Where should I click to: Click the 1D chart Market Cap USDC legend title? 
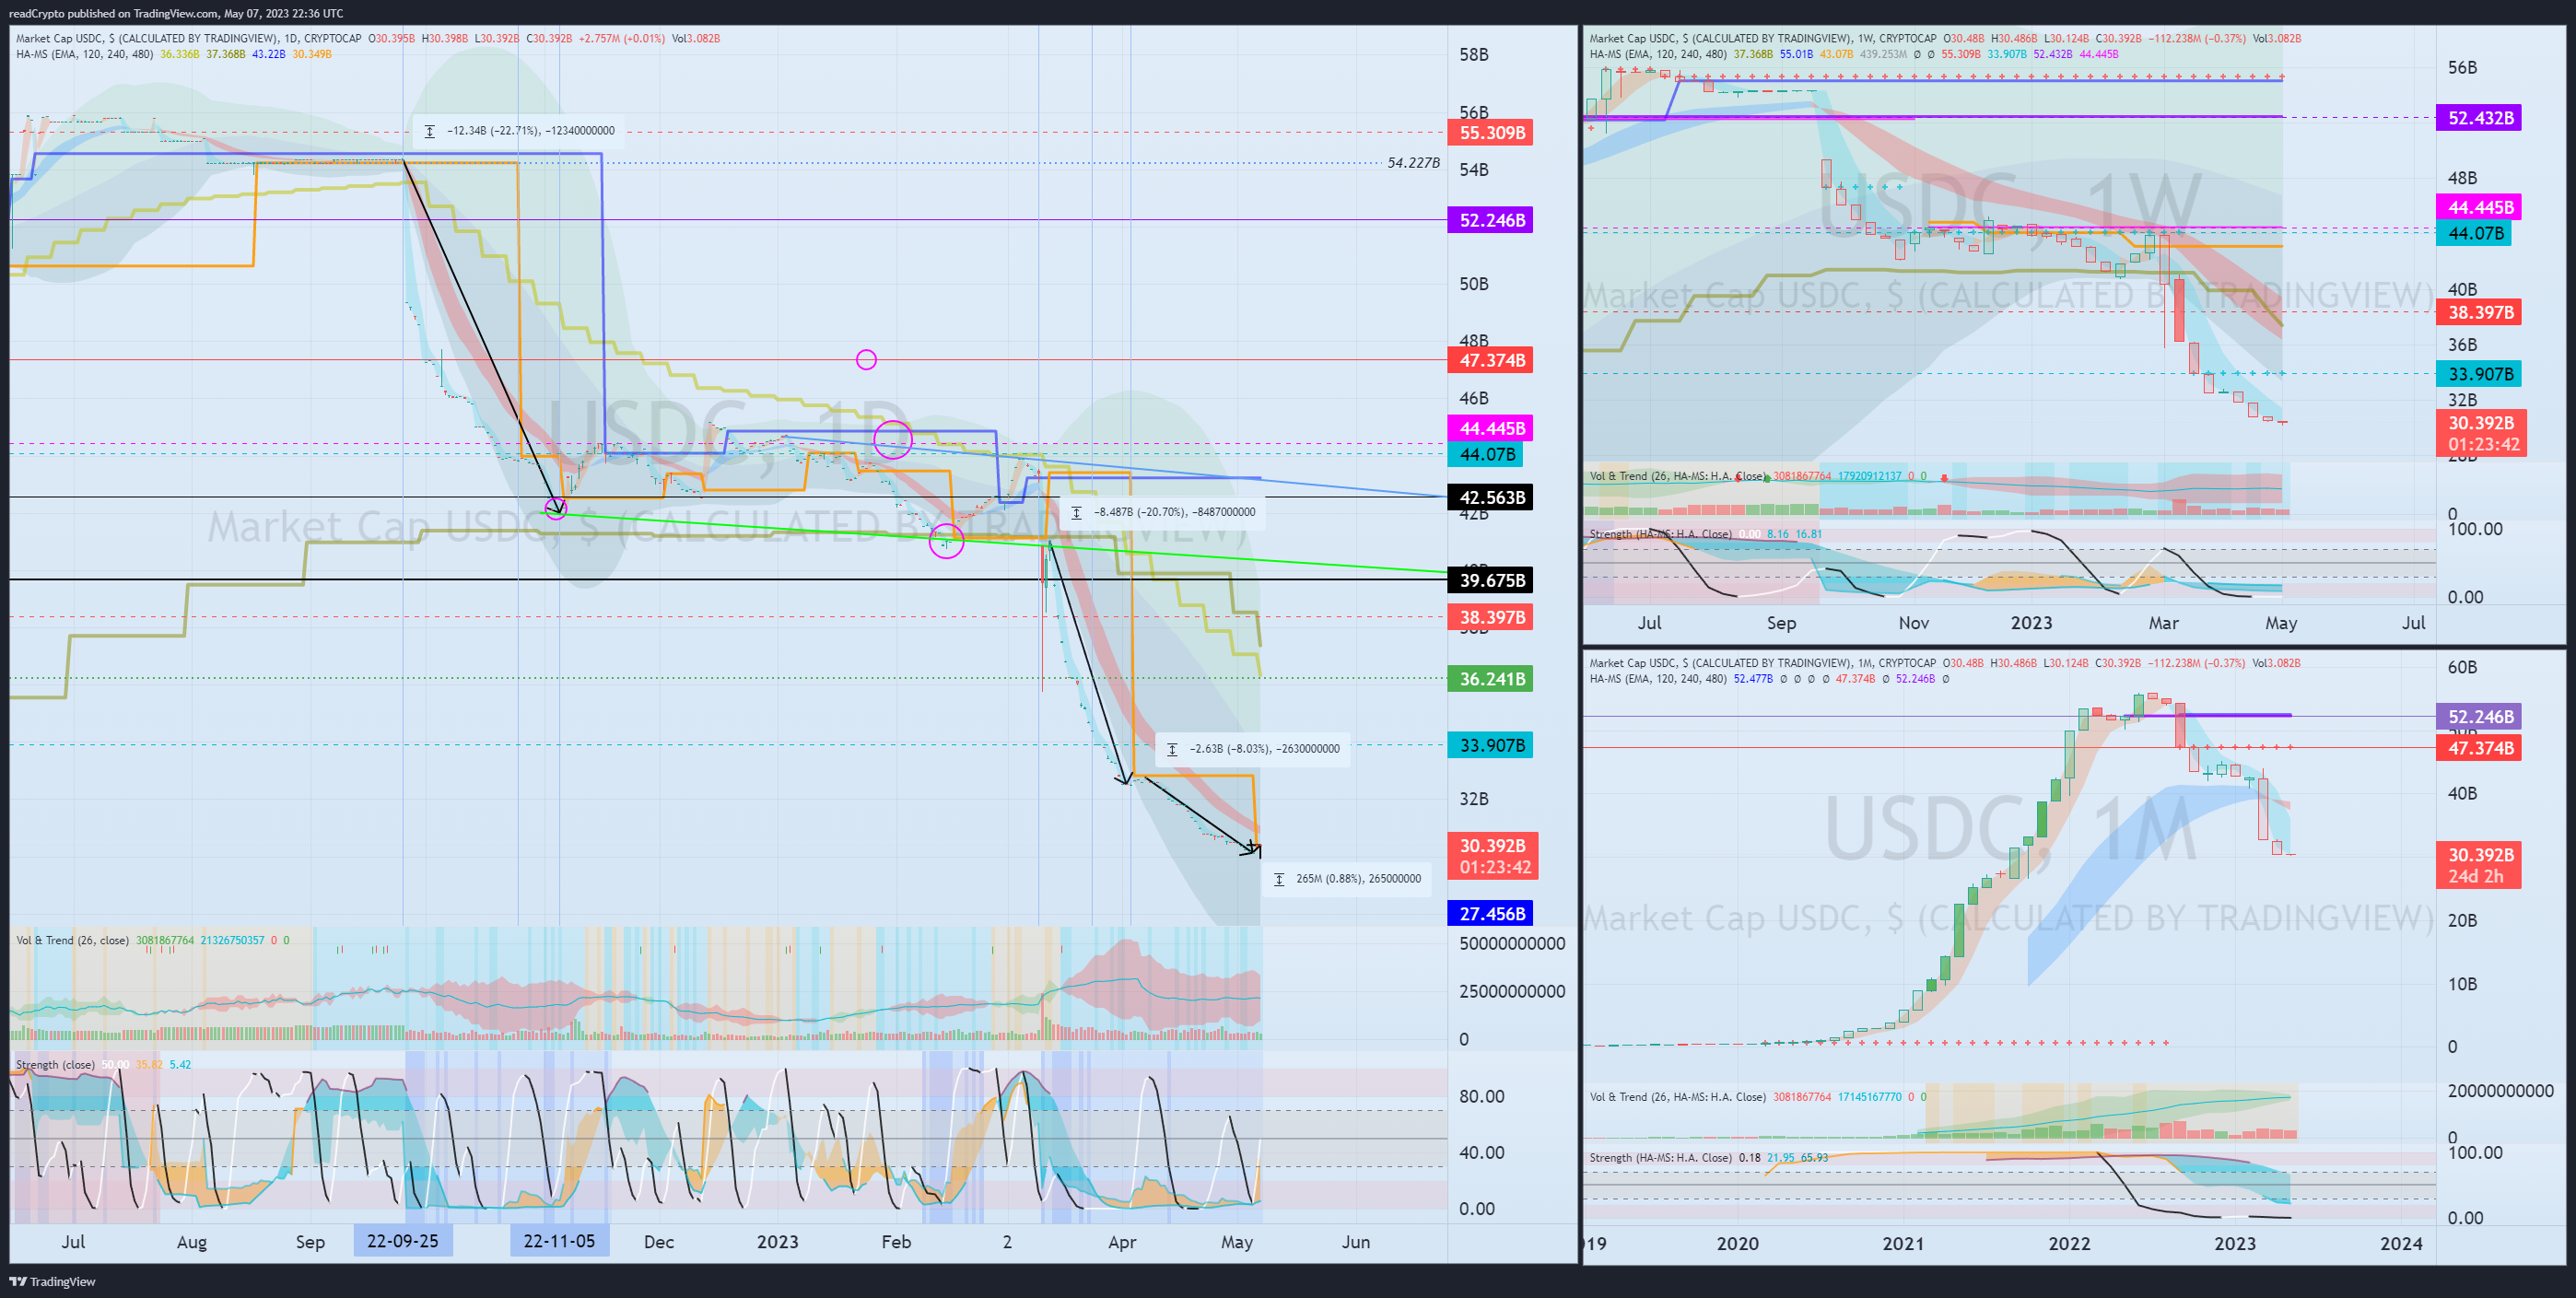click(188, 38)
